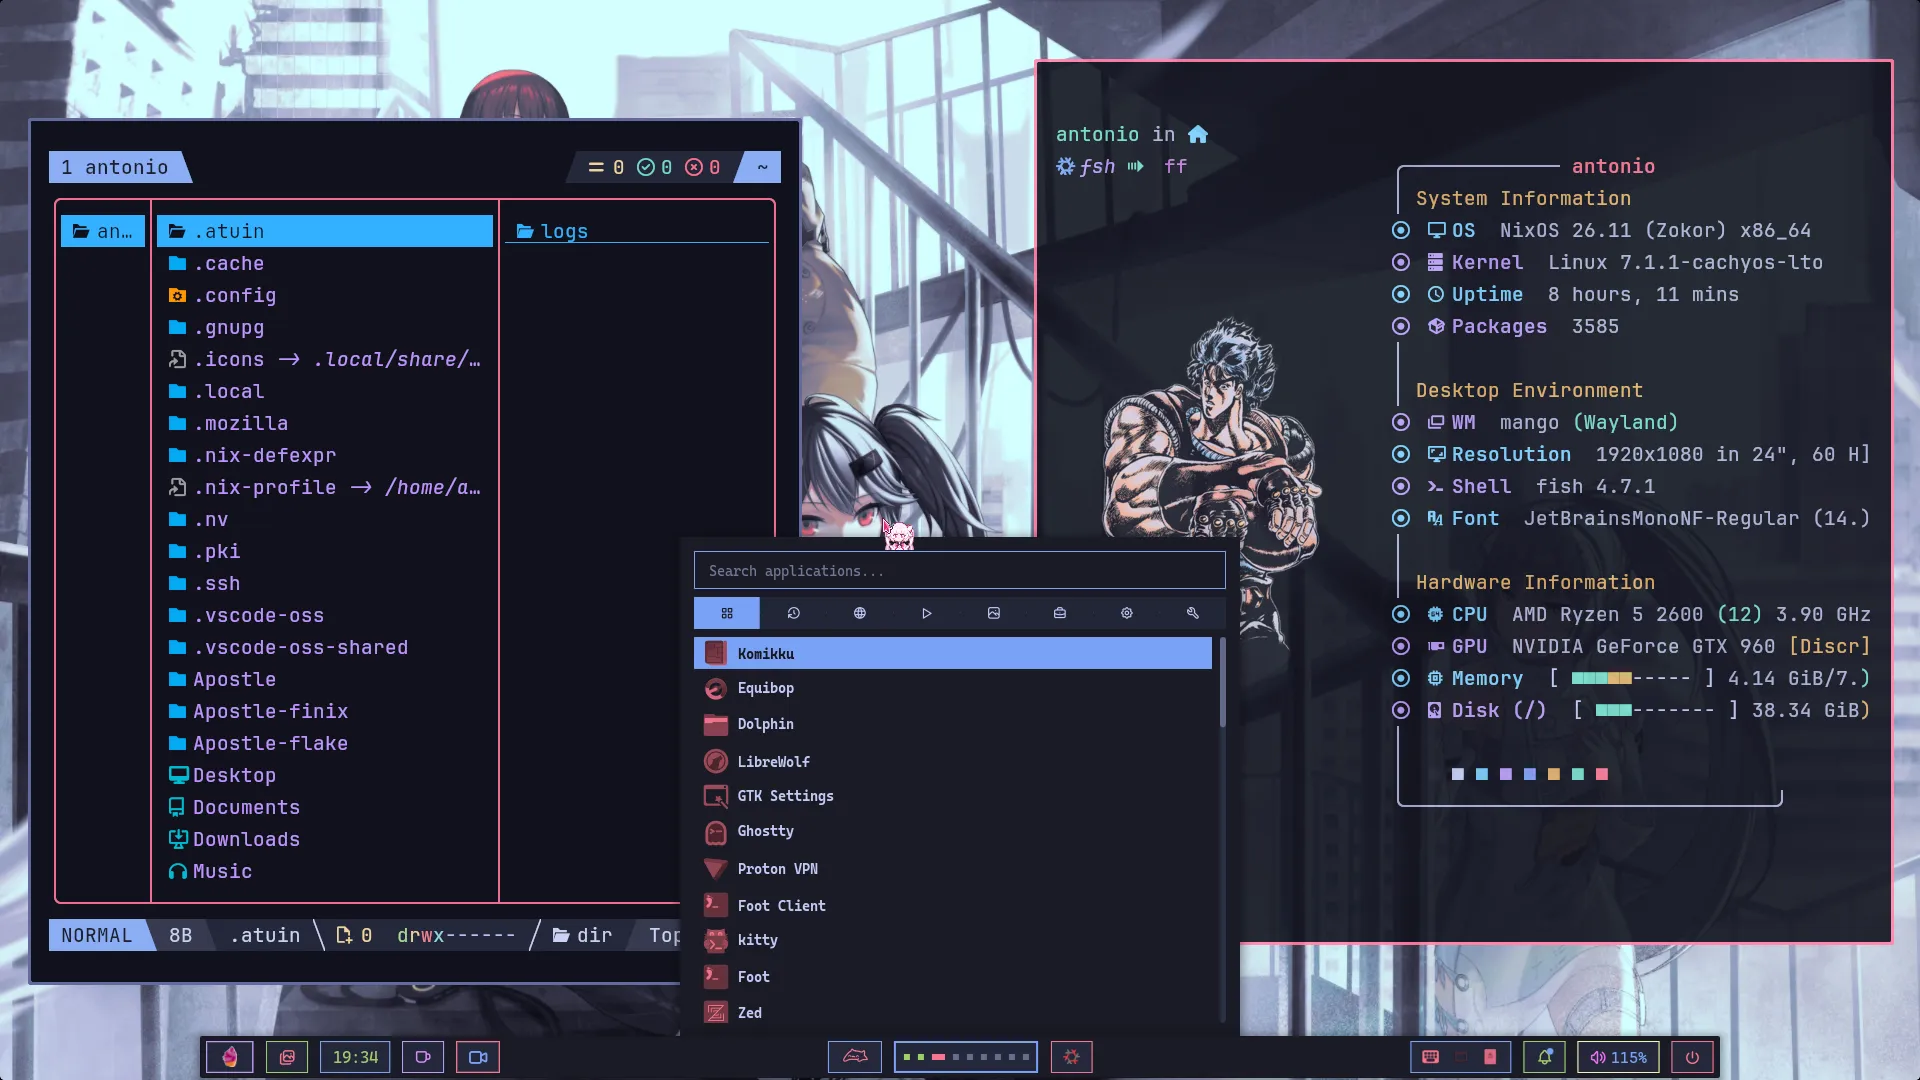Open the power menu button
1920x1080 pixels.
(x=1692, y=1057)
